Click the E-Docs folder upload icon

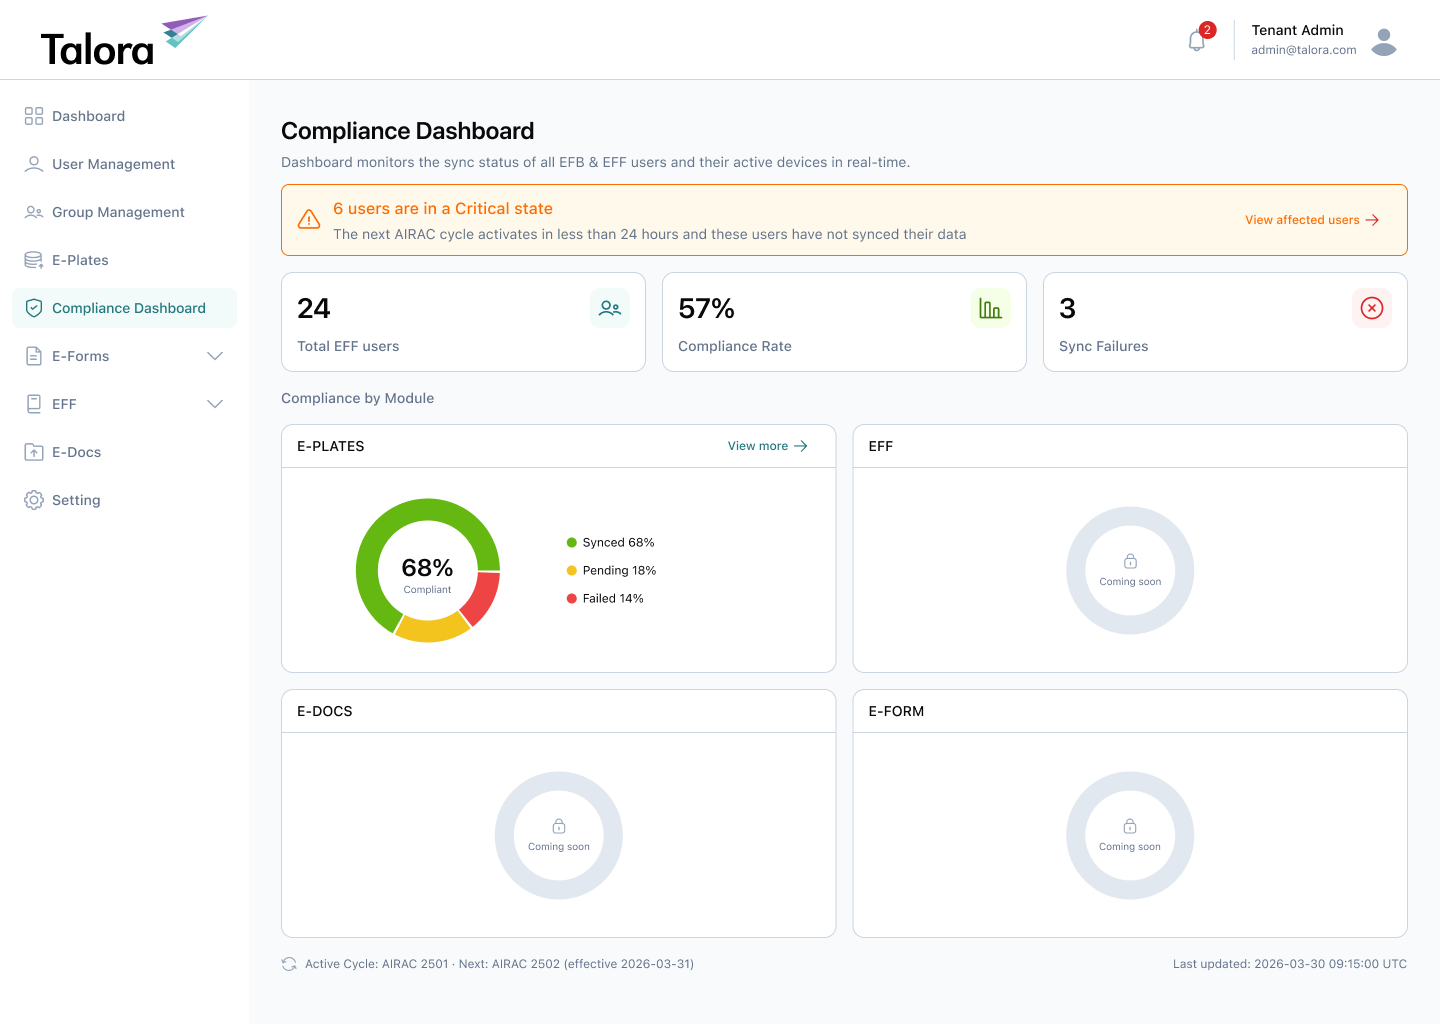tap(34, 452)
